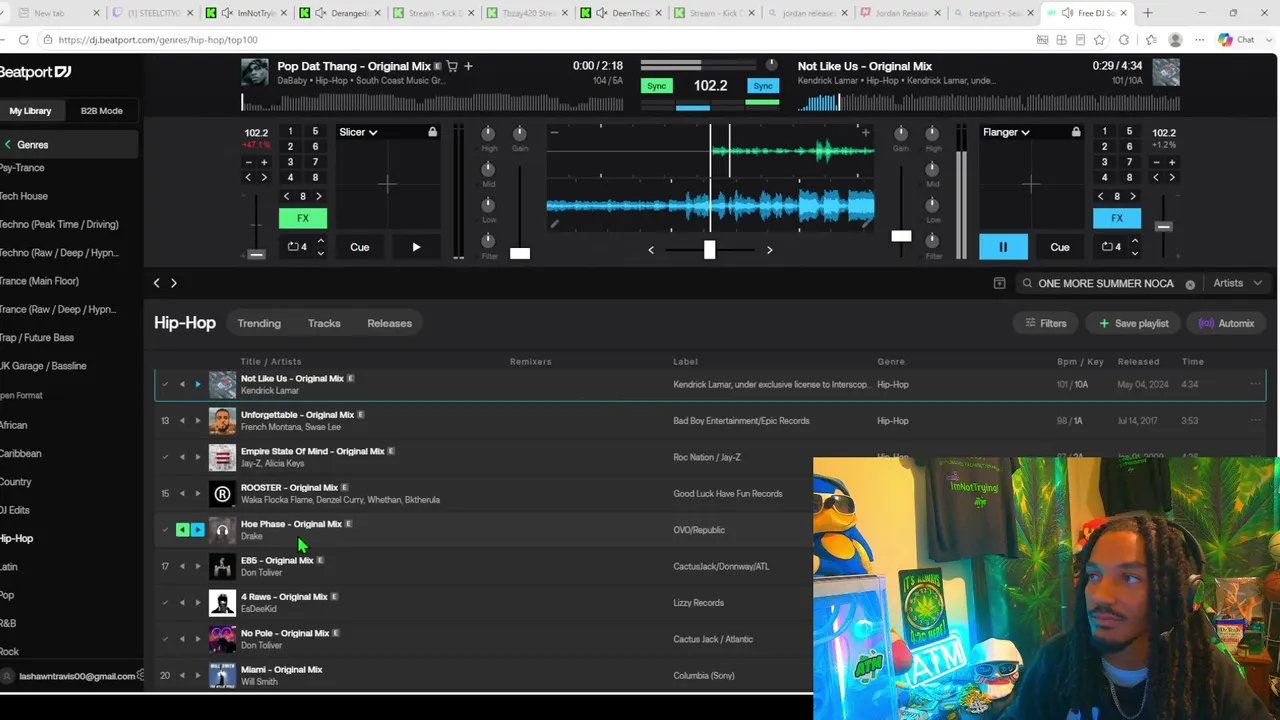Viewport: 1280px width, 720px height.
Task: Zoom in the waveform with plus icon
Action: 865,132
